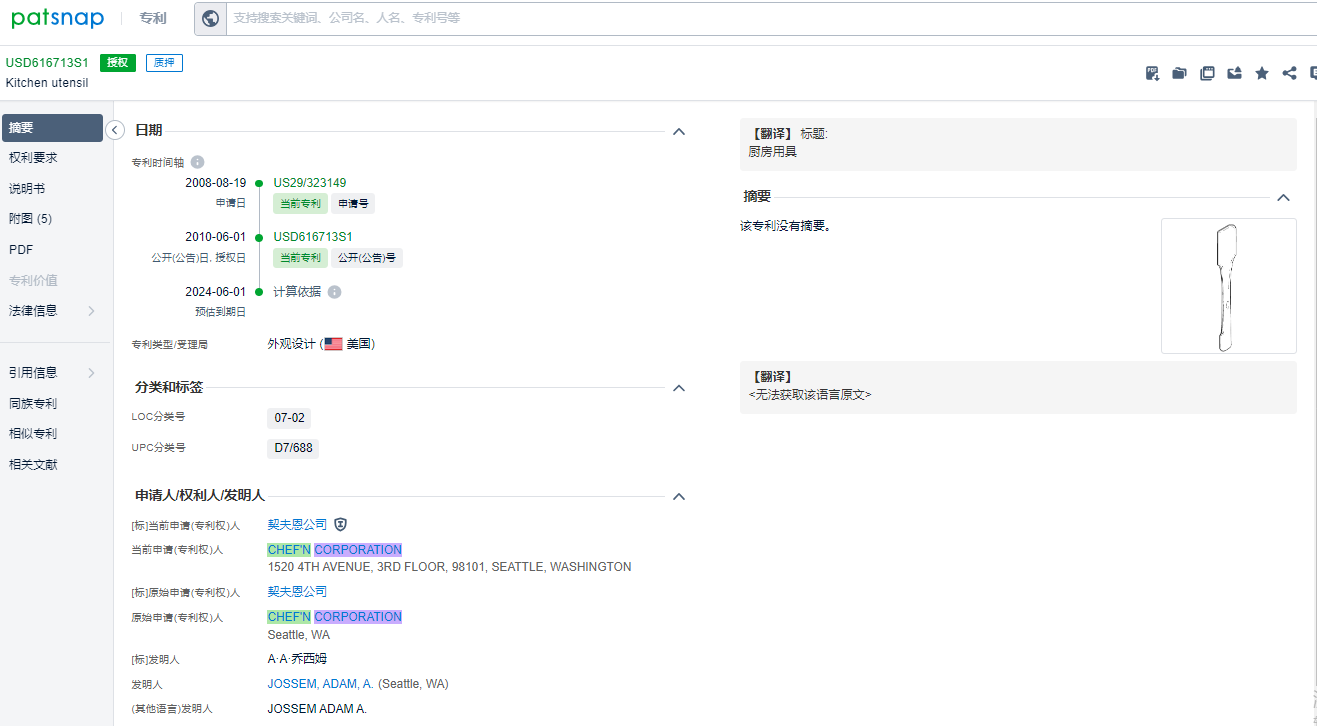Open inventor JOSSEM, ADAM, A. link
The image size is (1317, 726).
pos(320,684)
